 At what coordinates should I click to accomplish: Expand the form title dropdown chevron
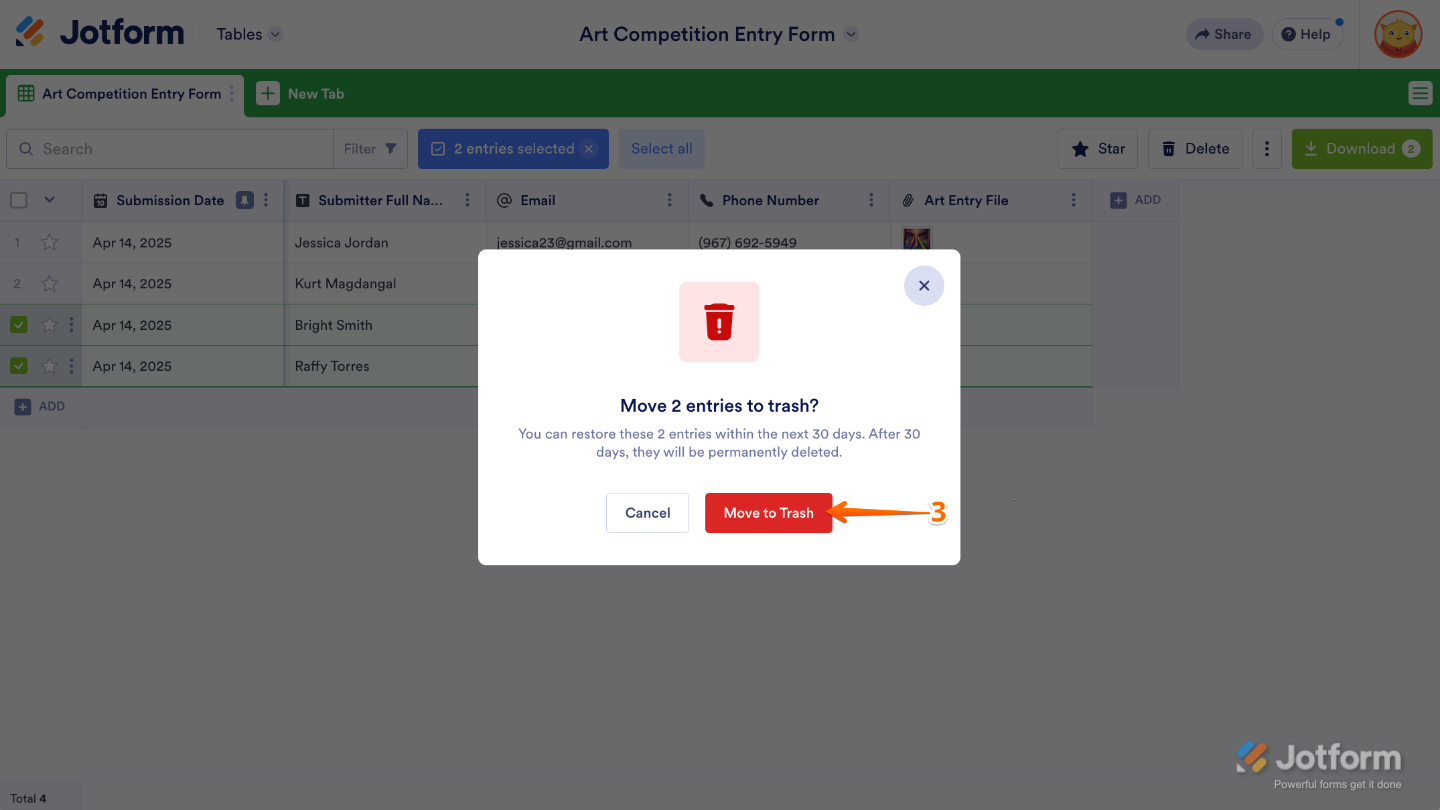[851, 34]
